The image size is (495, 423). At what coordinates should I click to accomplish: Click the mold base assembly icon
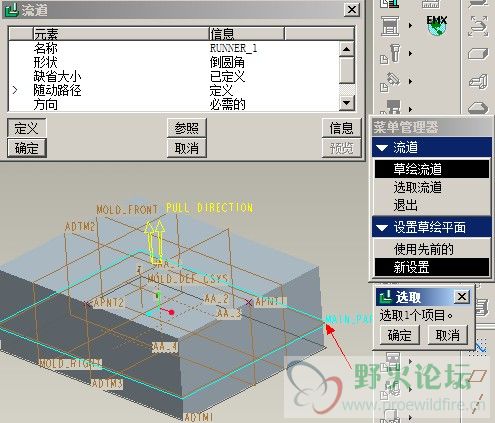coord(390,26)
